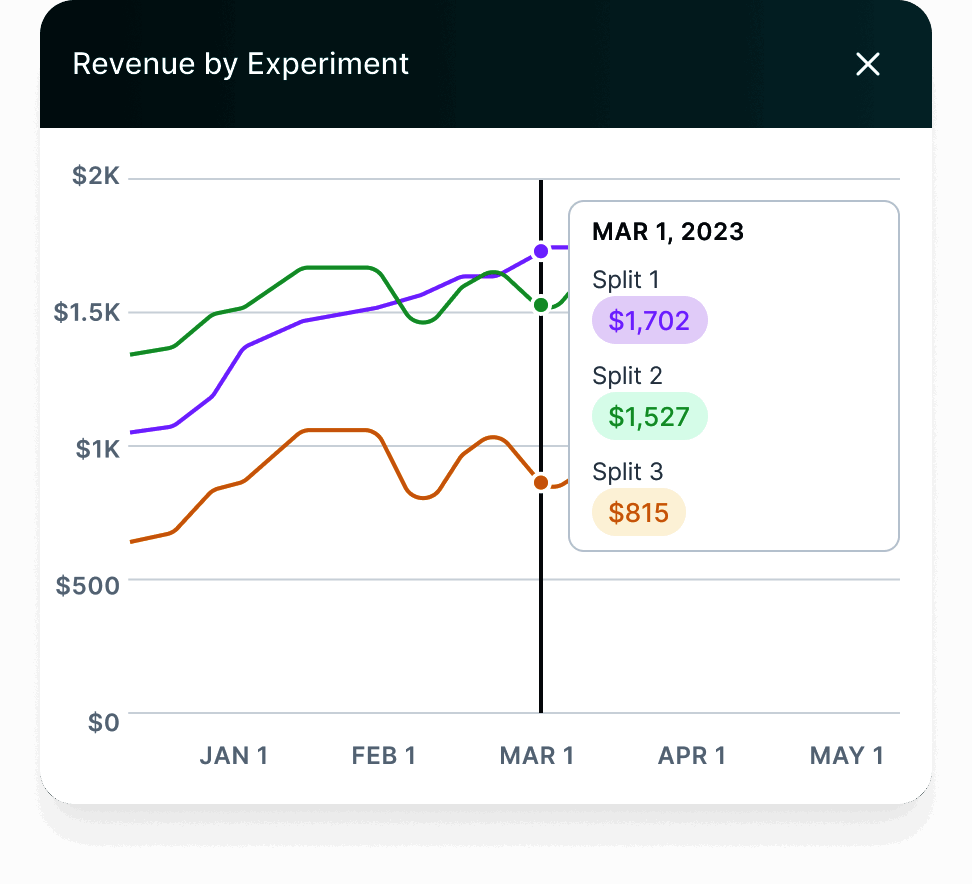Click the $1K y-axis label
972x884 pixels.
[x=98, y=448]
